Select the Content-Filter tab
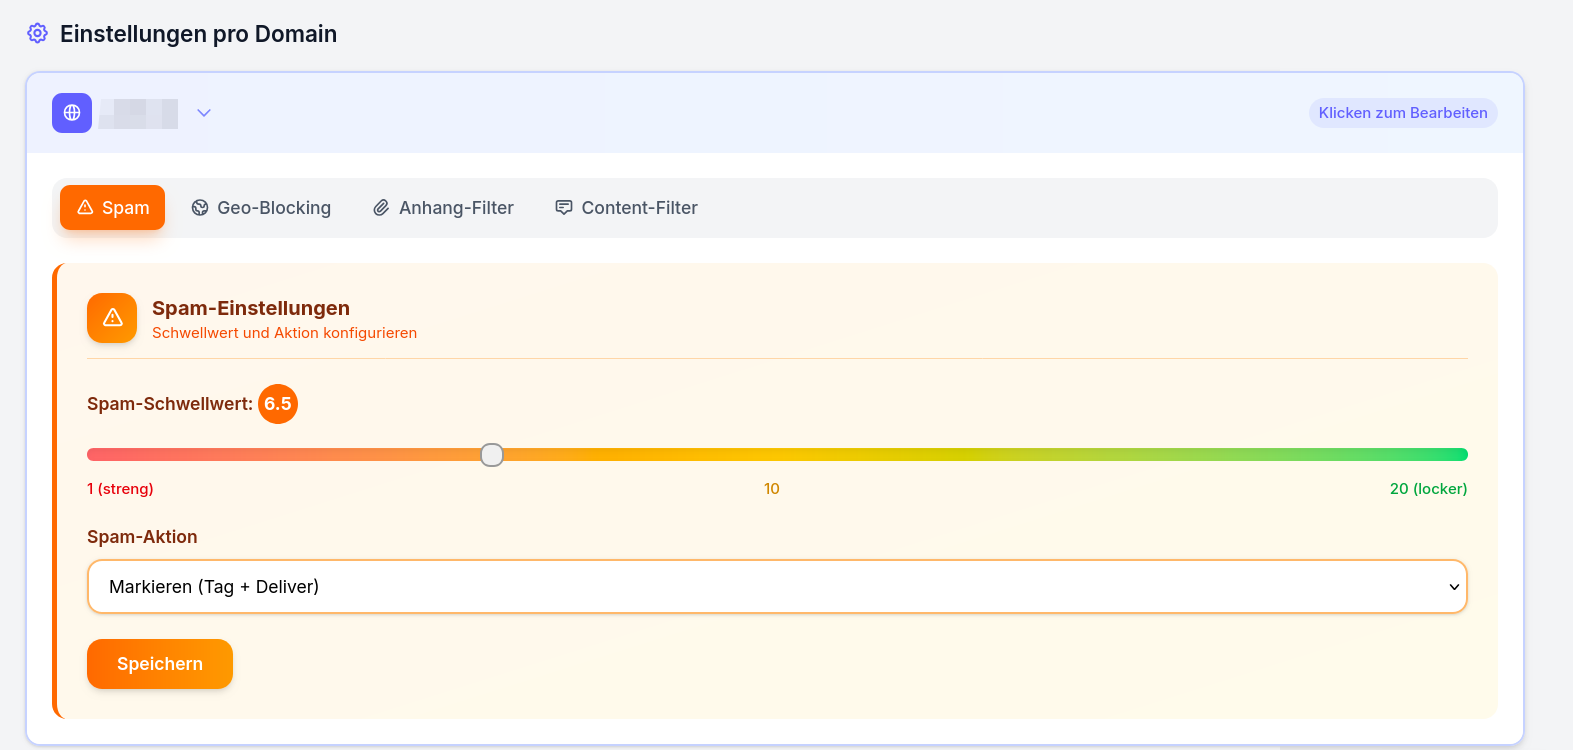Image resolution: width=1573 pixels, height=750 pixels. point(627,208)
